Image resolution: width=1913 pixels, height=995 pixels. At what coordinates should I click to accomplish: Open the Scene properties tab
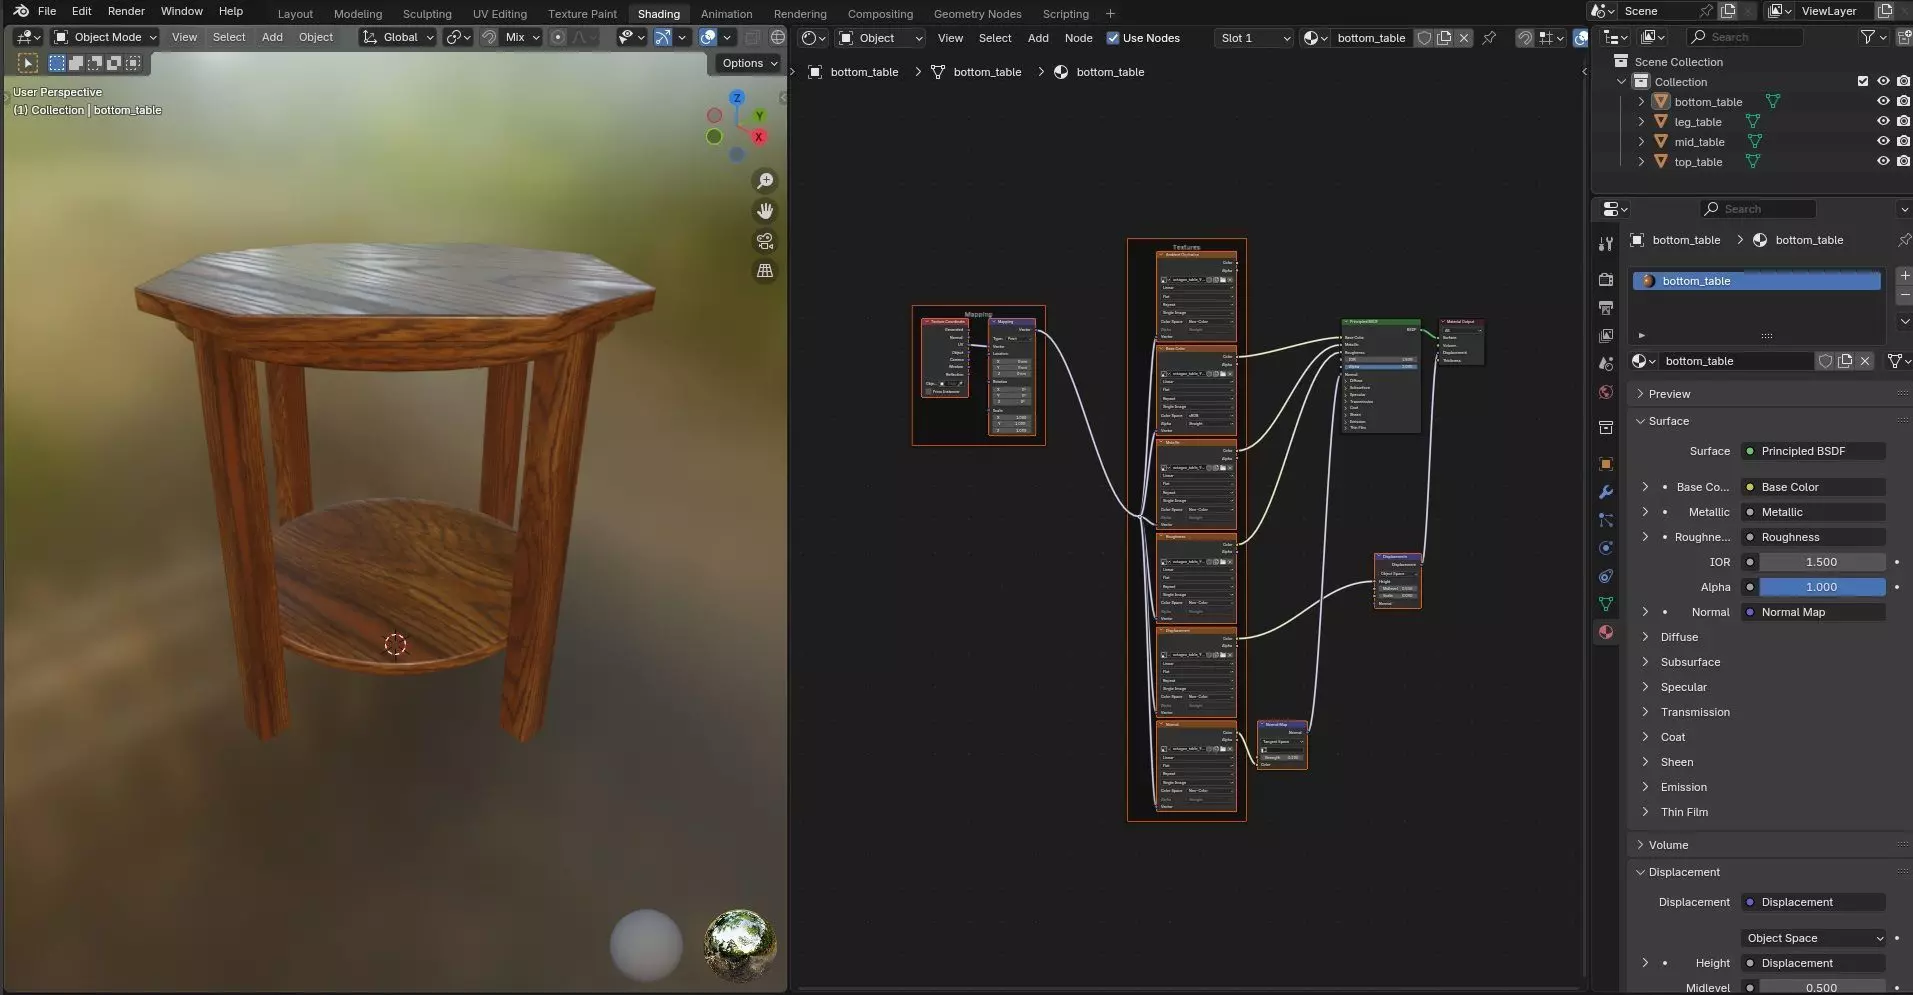pos(1606,364)
